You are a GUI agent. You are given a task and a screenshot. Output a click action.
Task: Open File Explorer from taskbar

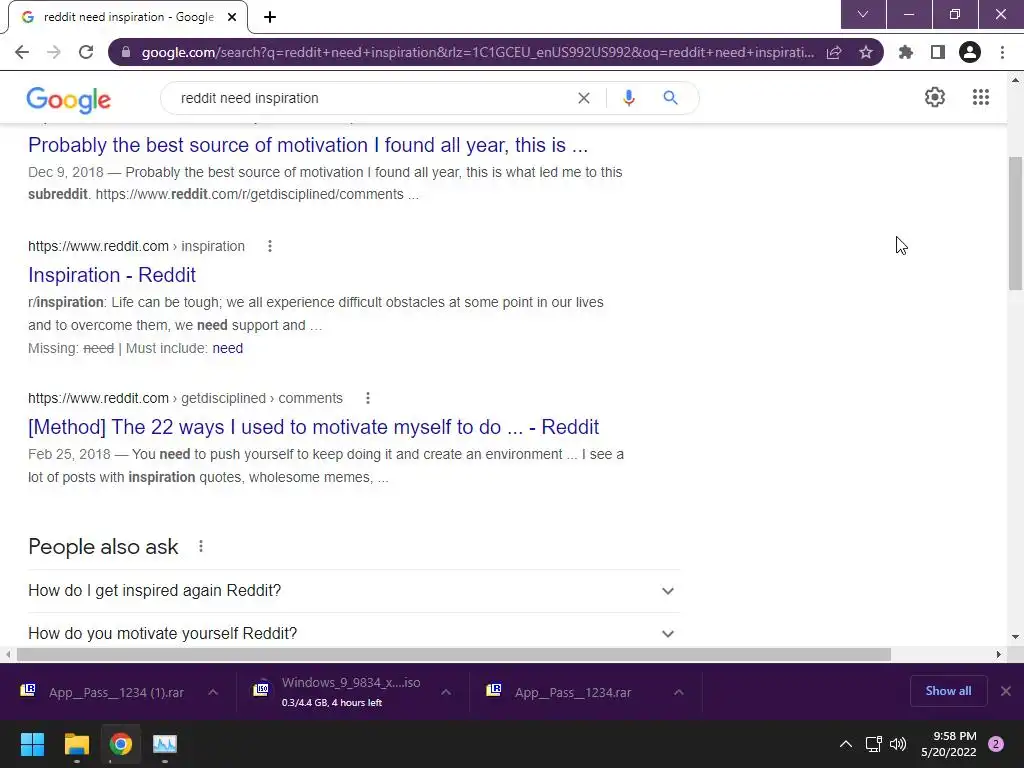(76, 744)
